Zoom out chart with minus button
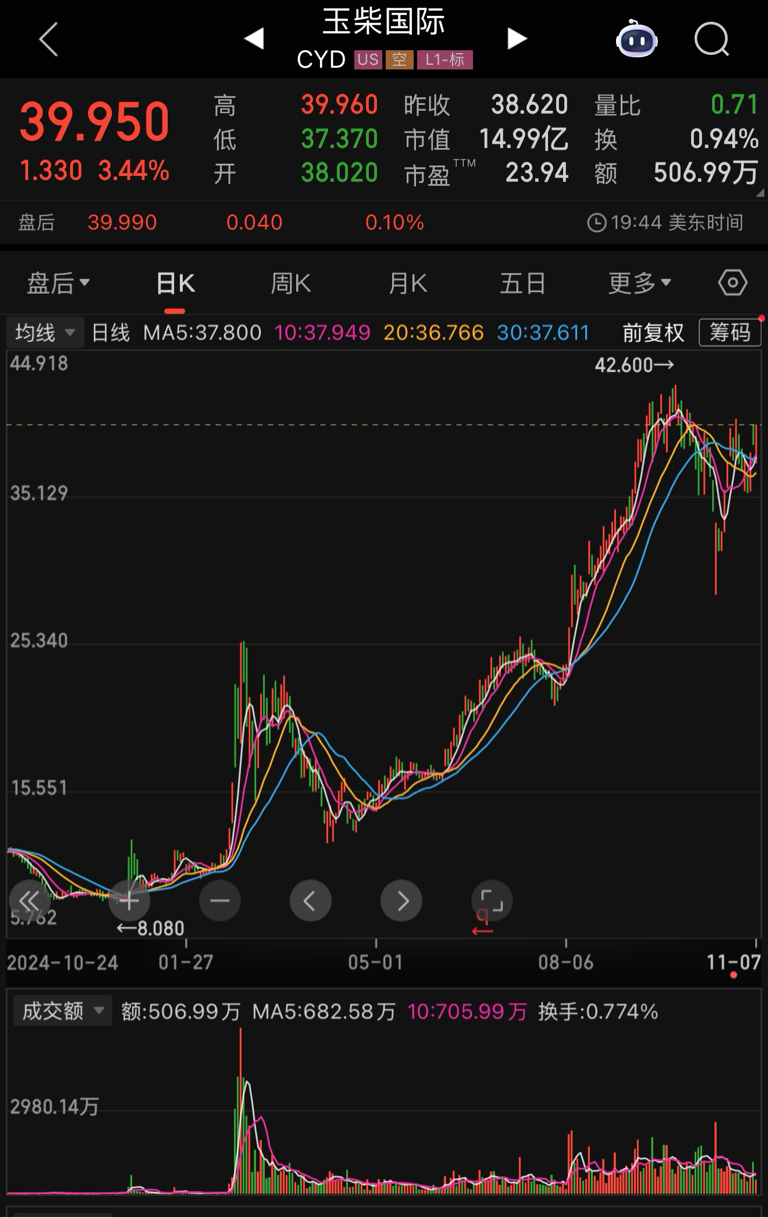Screen dimensions: 768x1218 tap(220, 901)
